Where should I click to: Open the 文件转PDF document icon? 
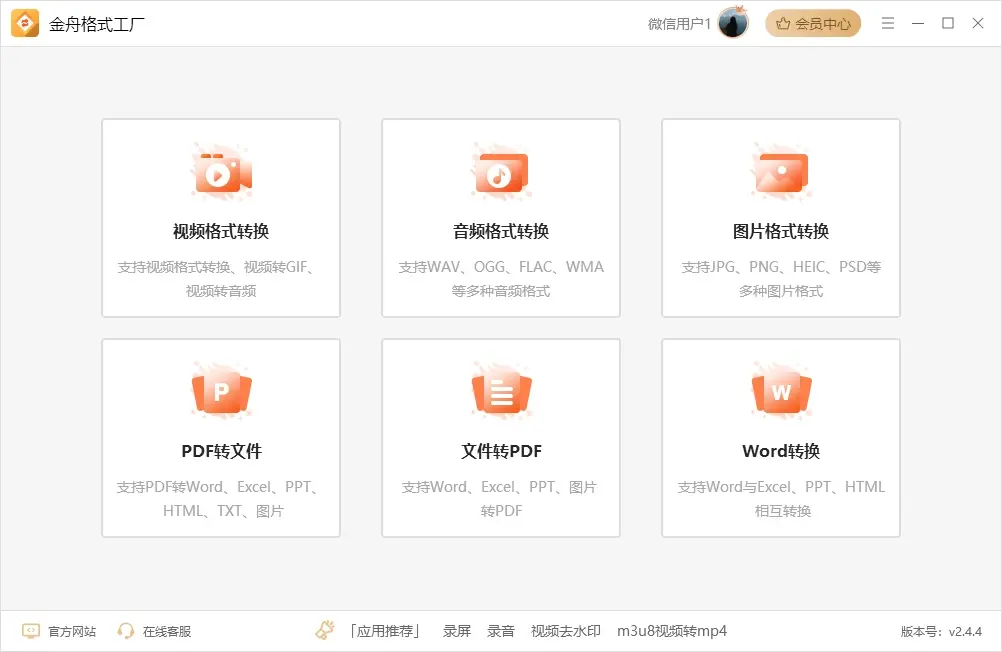501,391
